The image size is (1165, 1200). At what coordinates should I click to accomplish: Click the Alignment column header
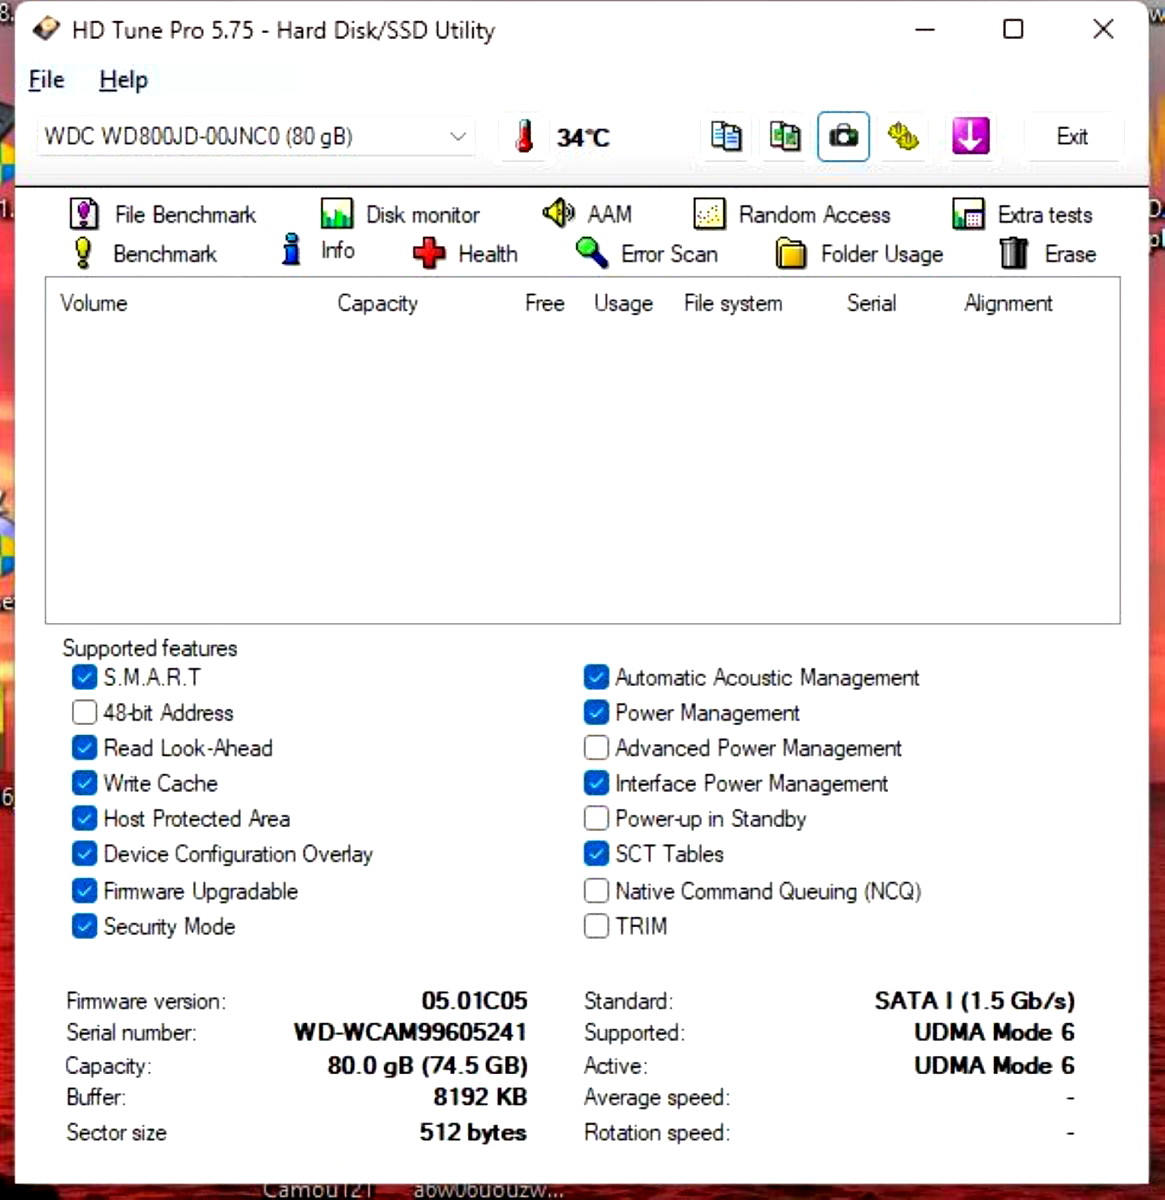tap(1008, 303)
